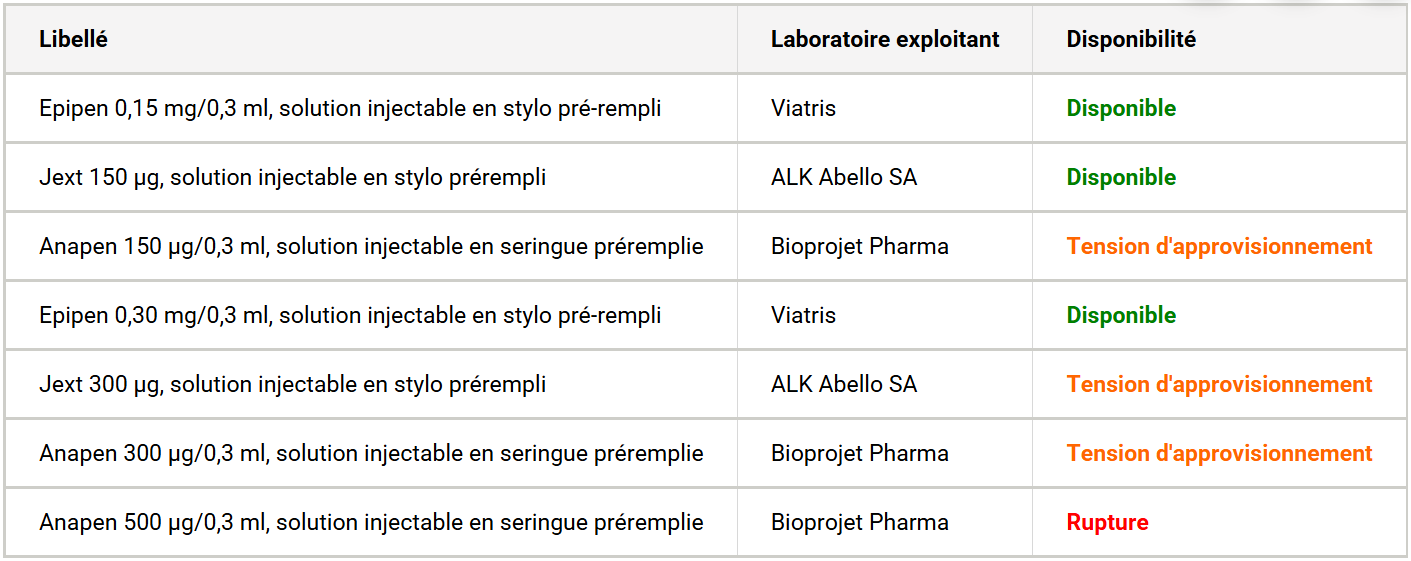This screenshot has height=561, width=1411.
Task: Click the Disponibilité column header
Action: (1131, 39)
